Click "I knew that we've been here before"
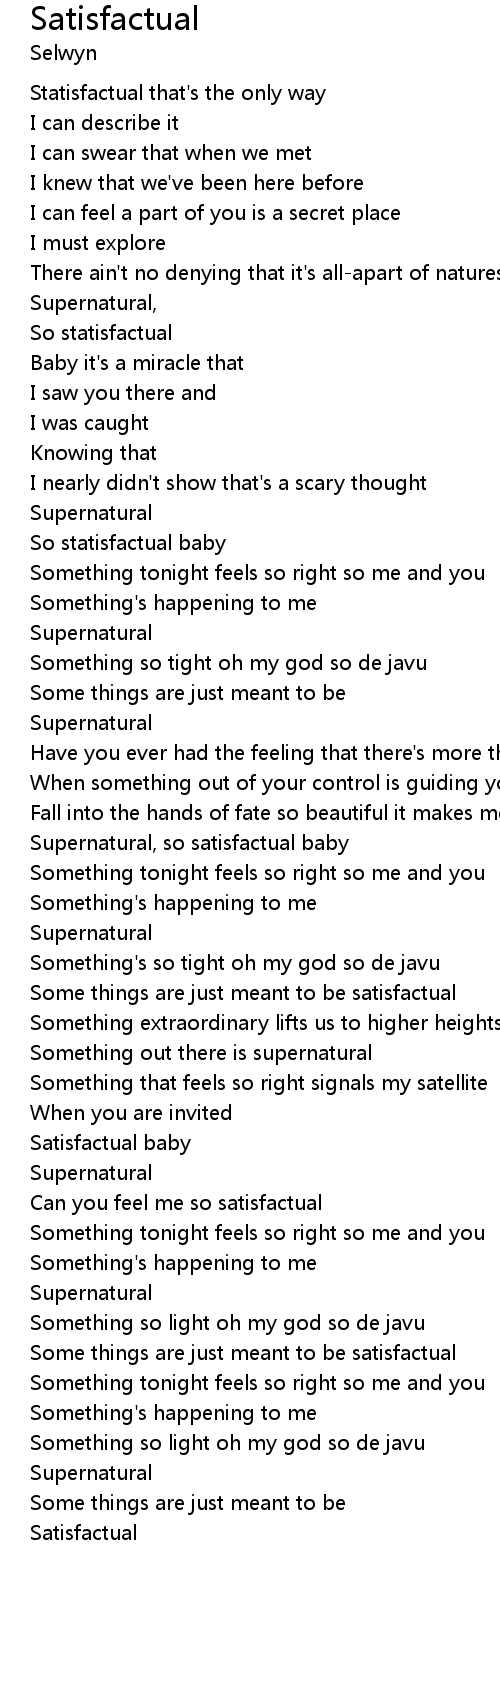Screen dimensions: 500x1690 coord(197,183)
